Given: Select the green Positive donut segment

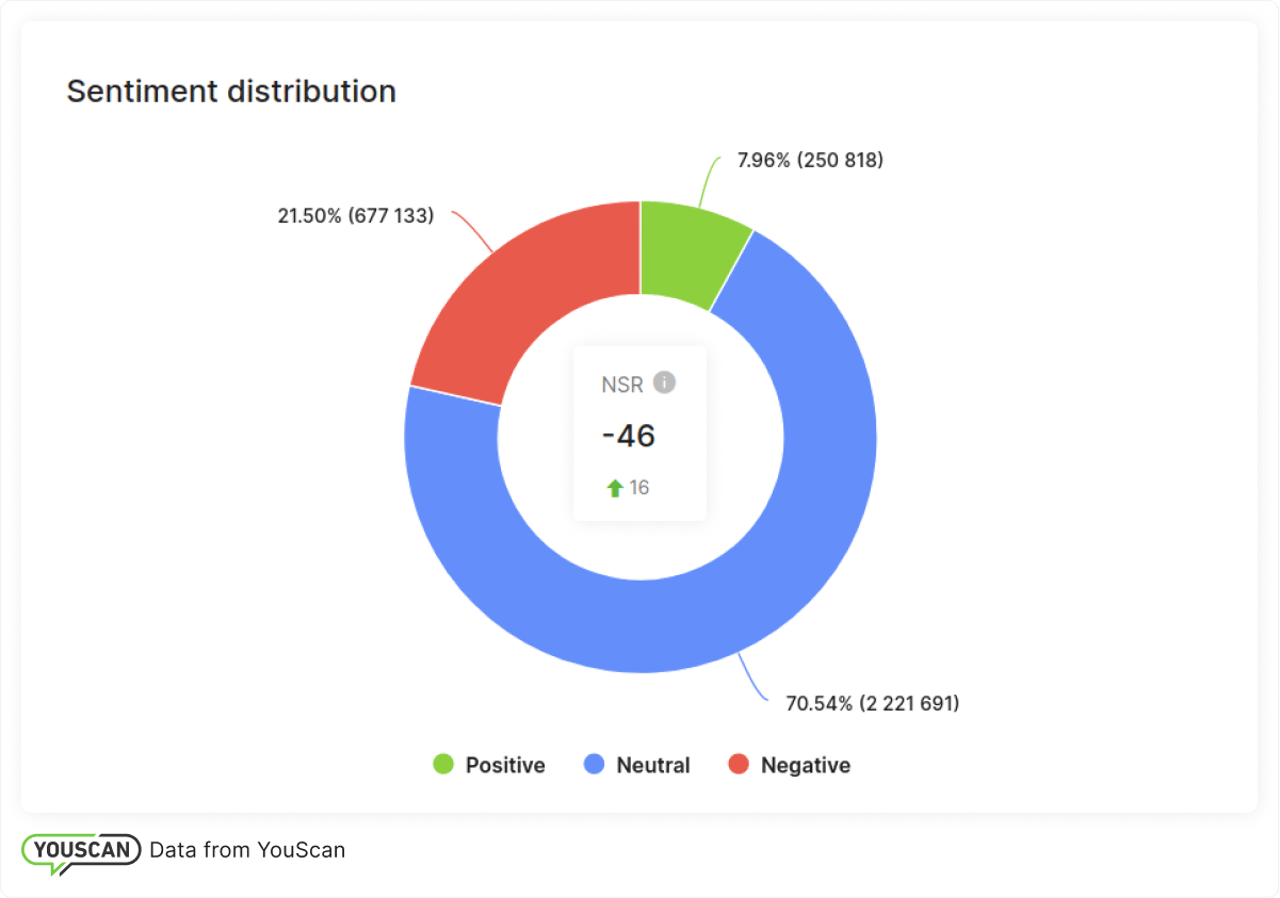Looking at the screenshot, I should (x=690, y=250).
